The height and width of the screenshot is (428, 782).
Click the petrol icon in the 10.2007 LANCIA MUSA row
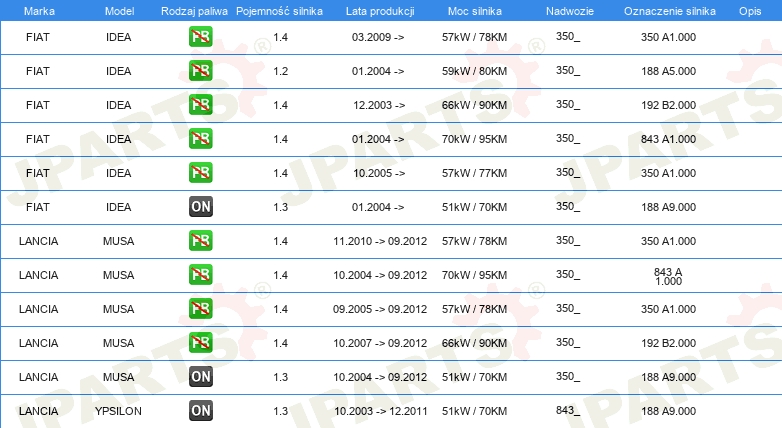pyautogui.click(x=200, y=342)
